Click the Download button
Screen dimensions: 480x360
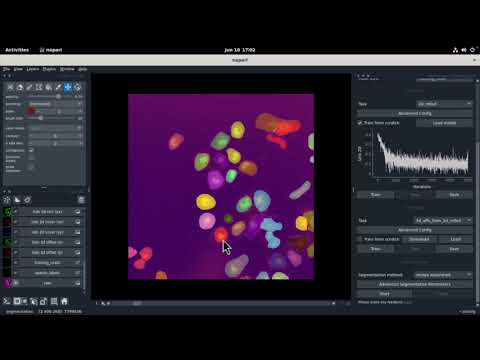tap(419, 239)
